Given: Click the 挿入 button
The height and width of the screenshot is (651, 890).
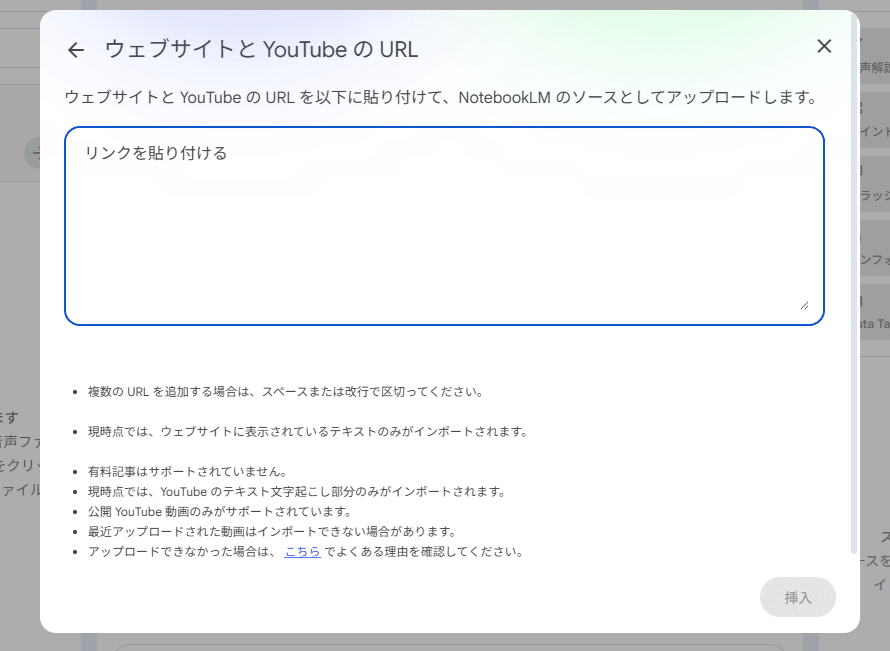Looking at the screenshot, I should click(797, 597).
